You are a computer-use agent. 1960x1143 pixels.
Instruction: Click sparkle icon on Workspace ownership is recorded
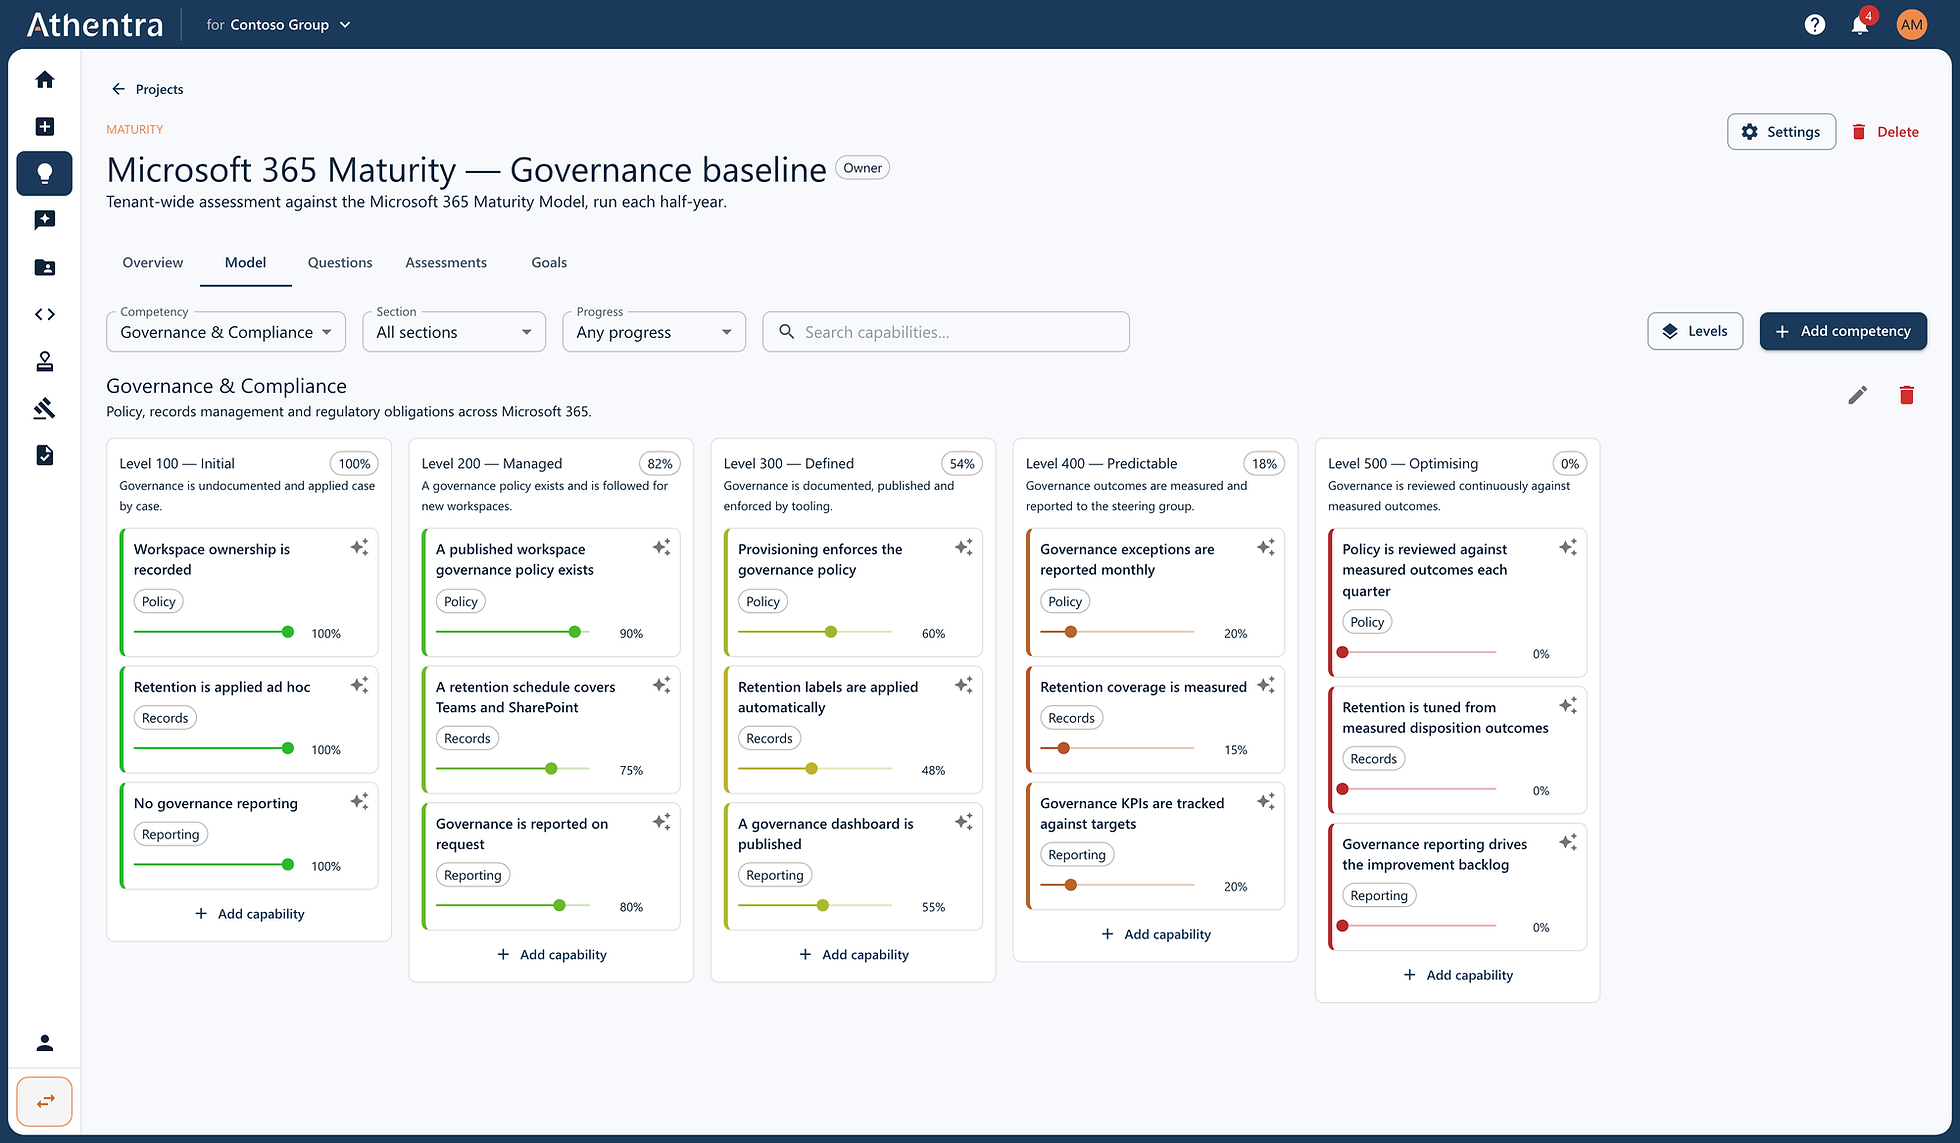tap(360, 547)
